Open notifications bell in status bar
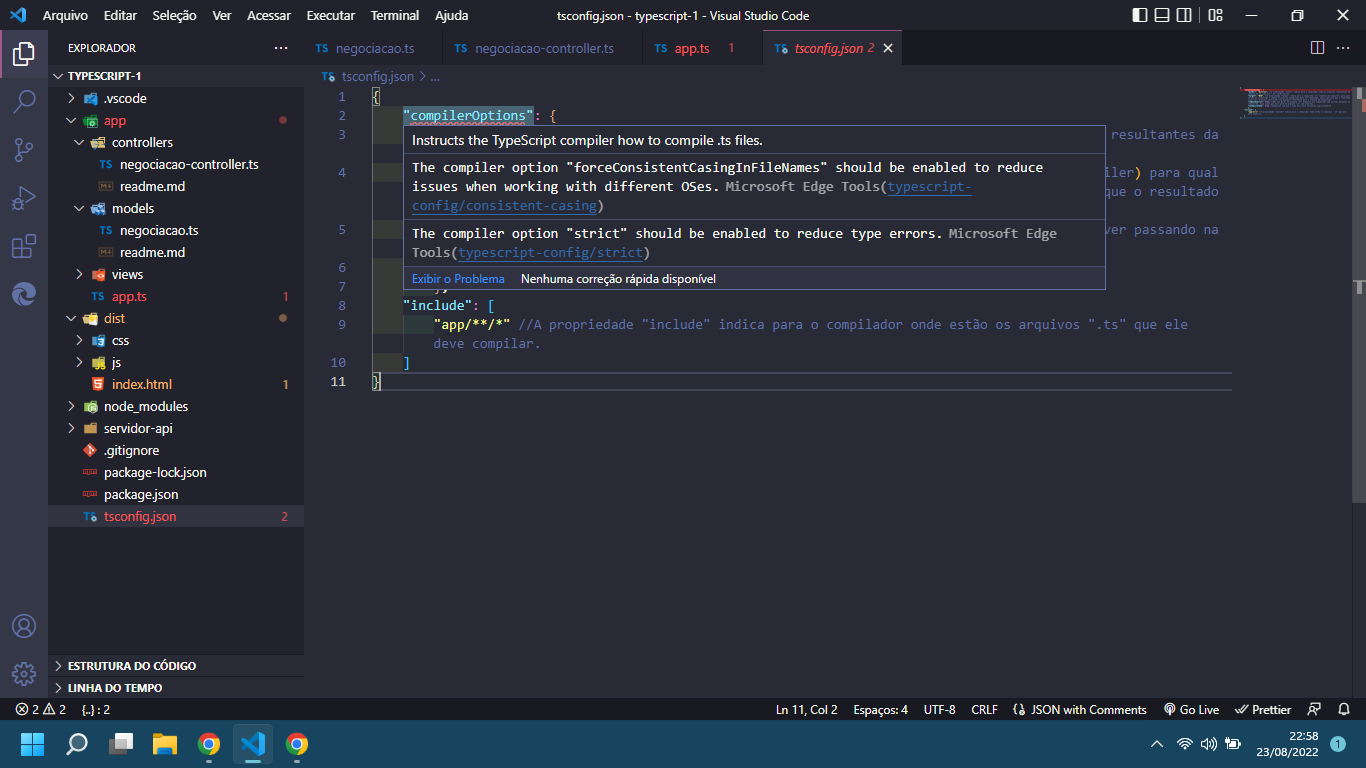Image resolution: width=1366 pixels, height=768 pixels. (1344, 709)
